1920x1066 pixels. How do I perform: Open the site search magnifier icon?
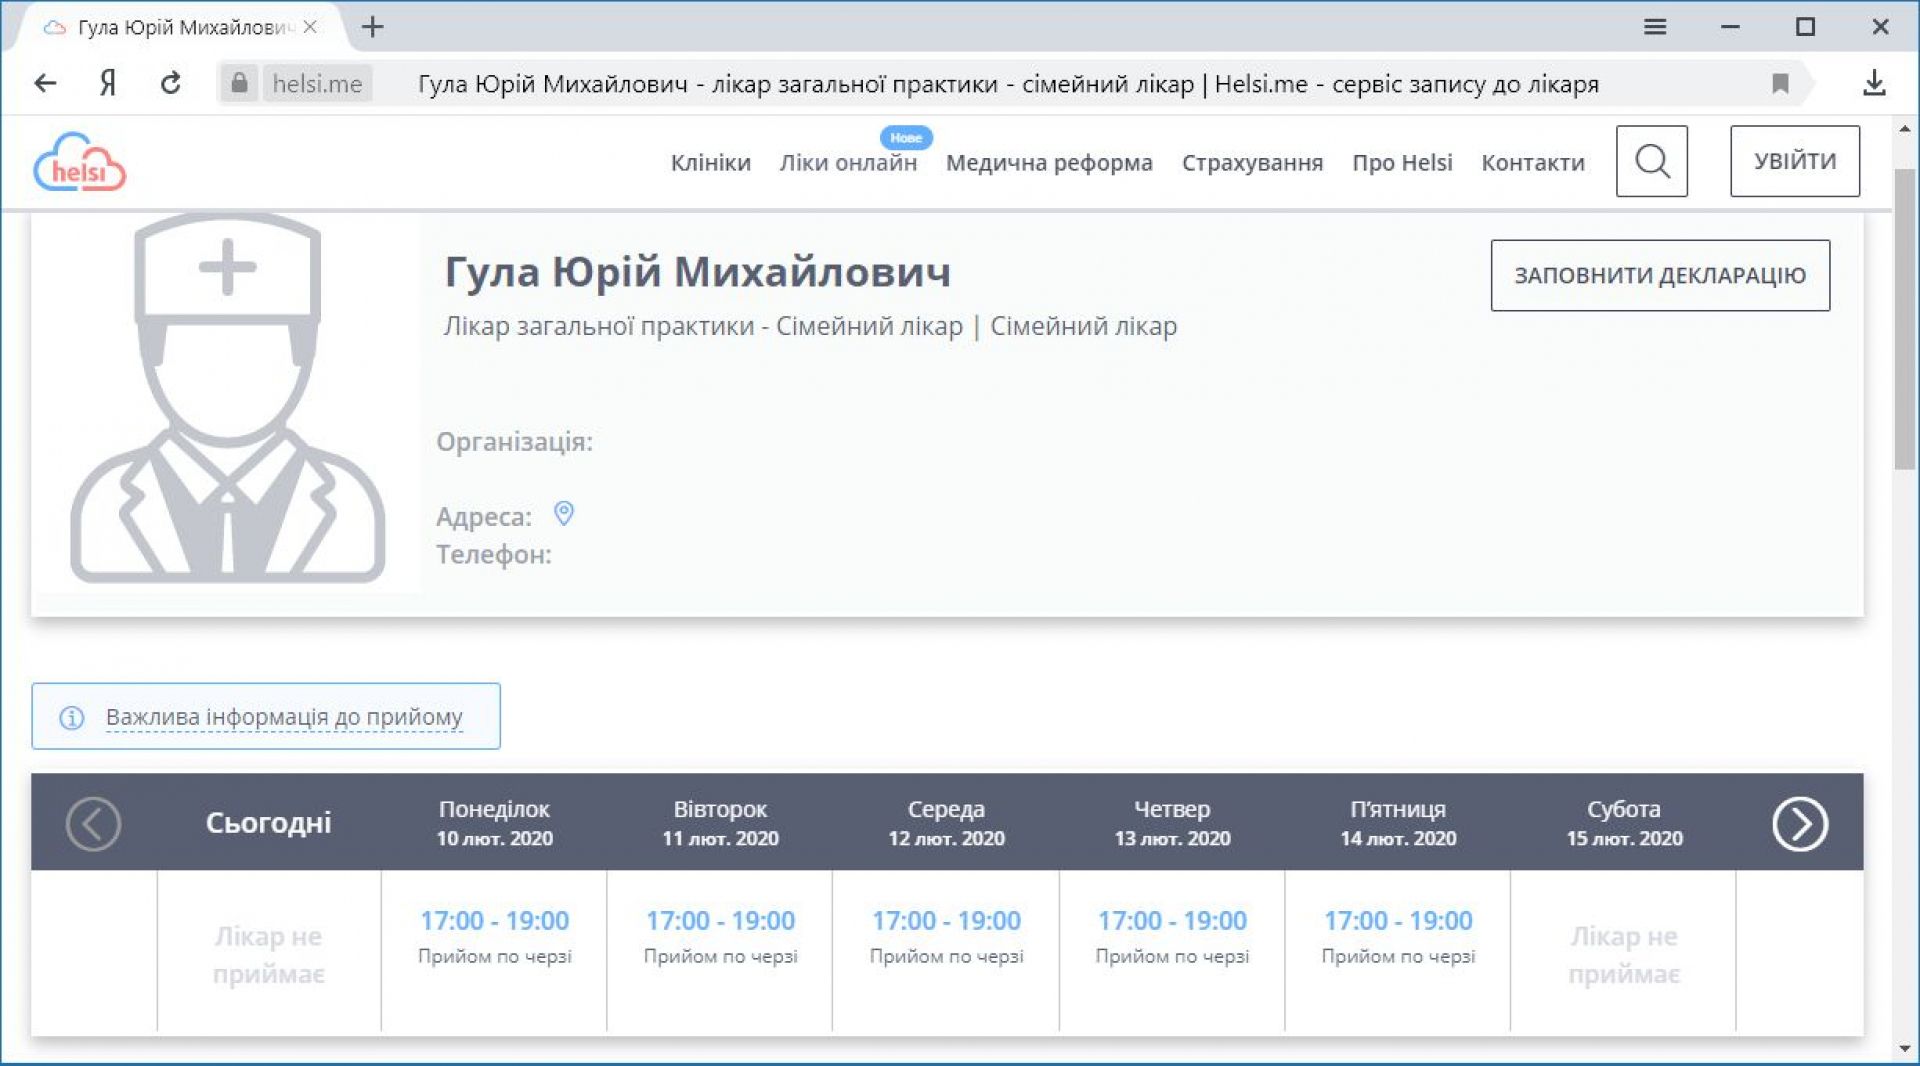click(1652, 161)
